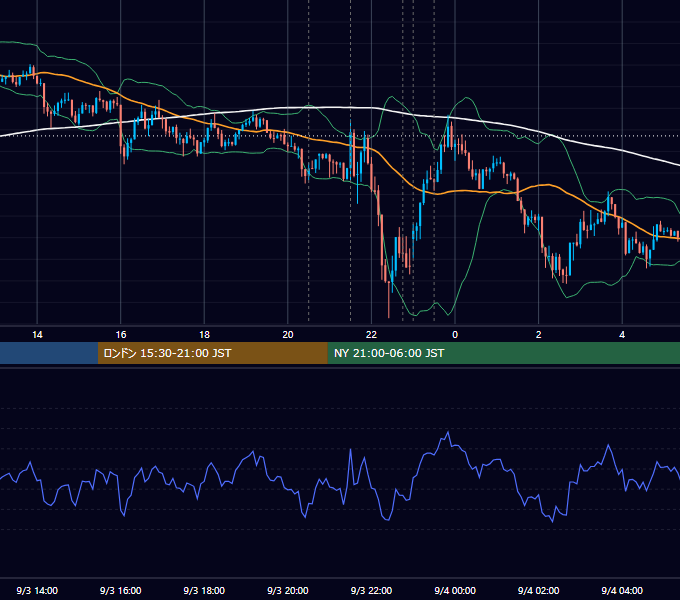Click the 0 hour label on price chart axis
This screenshot has height=600, width=680.
[455, 335]
